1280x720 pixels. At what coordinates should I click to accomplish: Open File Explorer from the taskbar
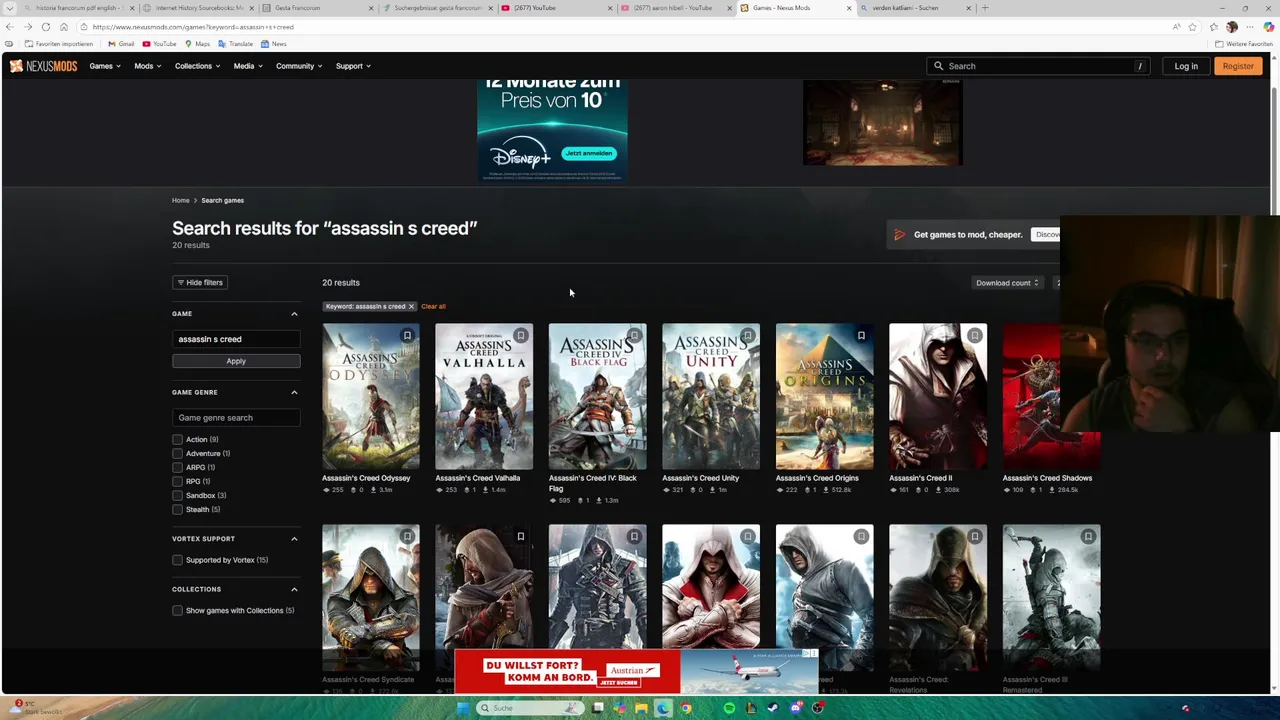(641, 708)
